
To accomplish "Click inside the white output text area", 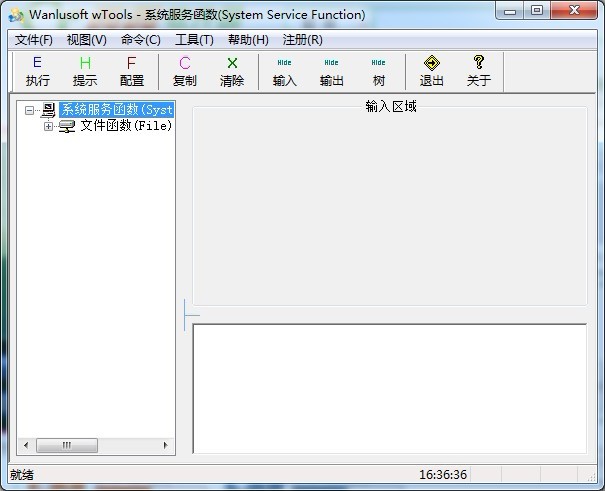I will [x=389, y=387].
